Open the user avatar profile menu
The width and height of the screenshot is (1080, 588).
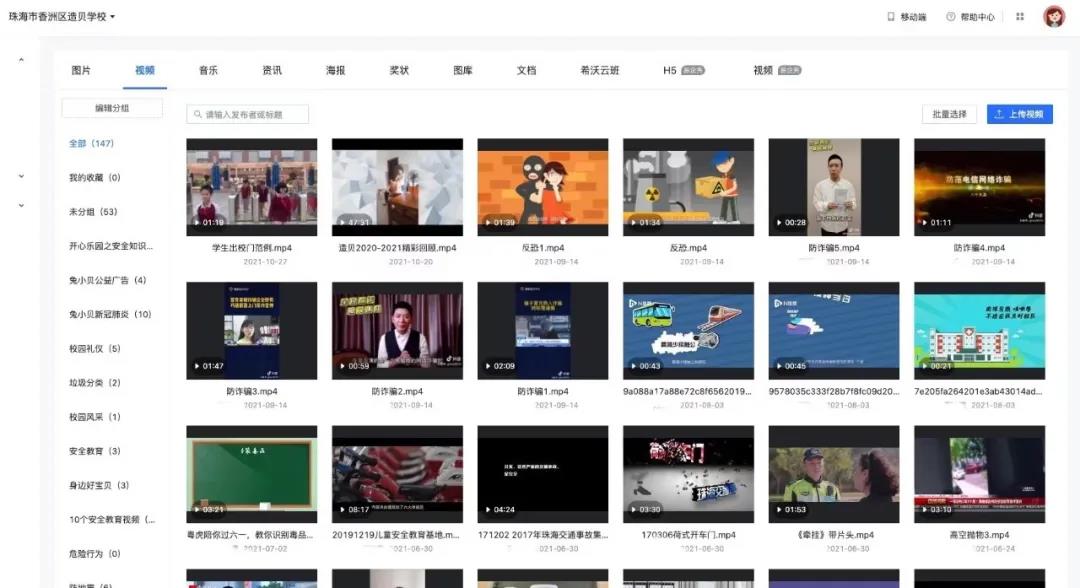(x=1053, y=17)
